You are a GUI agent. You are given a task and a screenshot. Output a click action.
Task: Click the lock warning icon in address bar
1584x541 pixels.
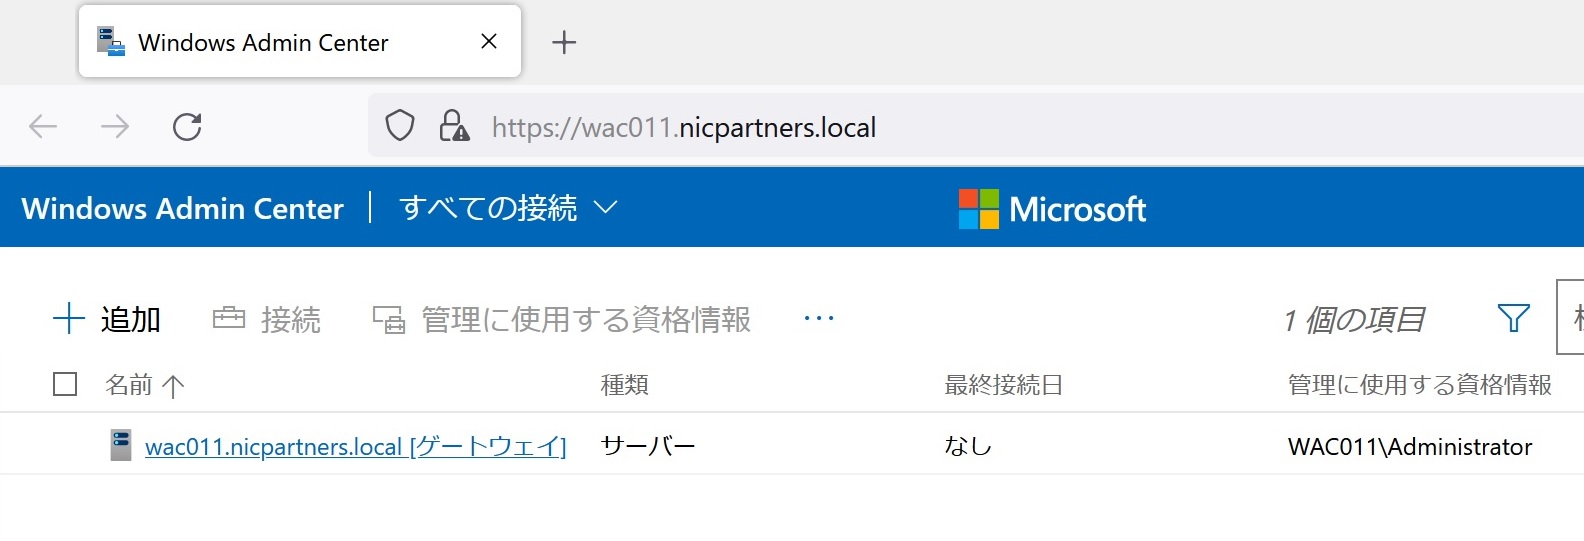click(454, 126)
